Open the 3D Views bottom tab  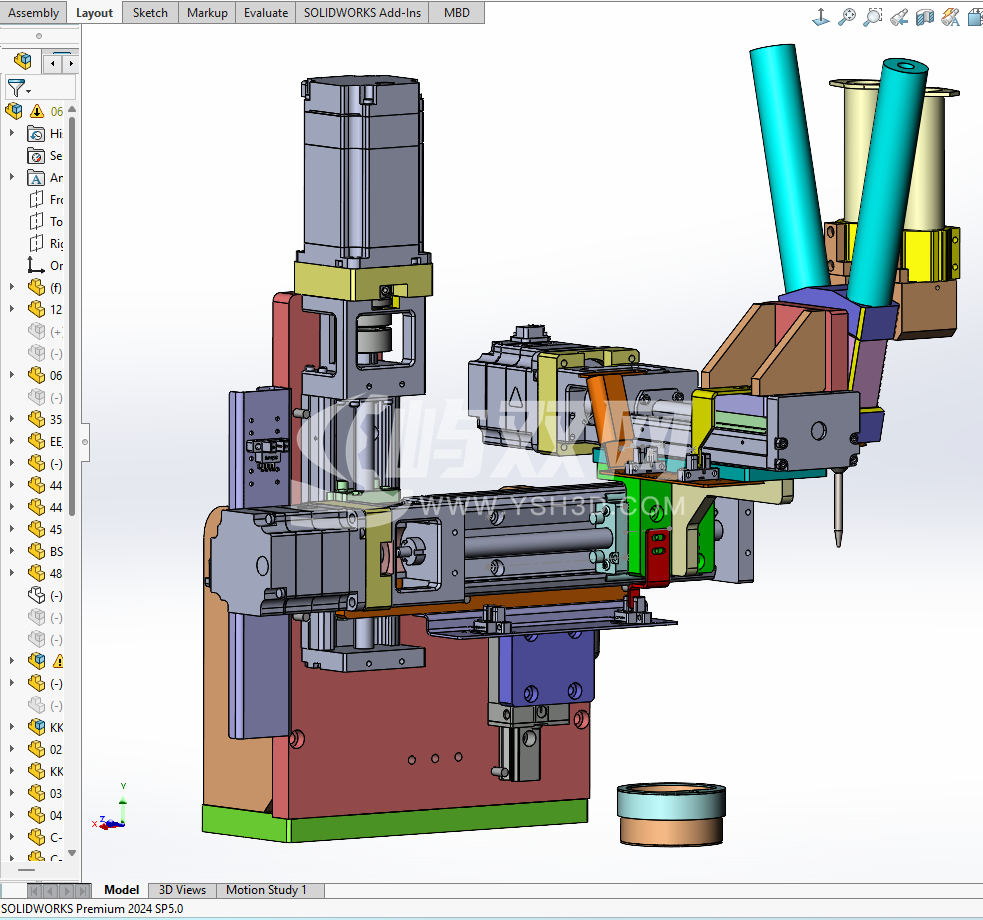182,890
